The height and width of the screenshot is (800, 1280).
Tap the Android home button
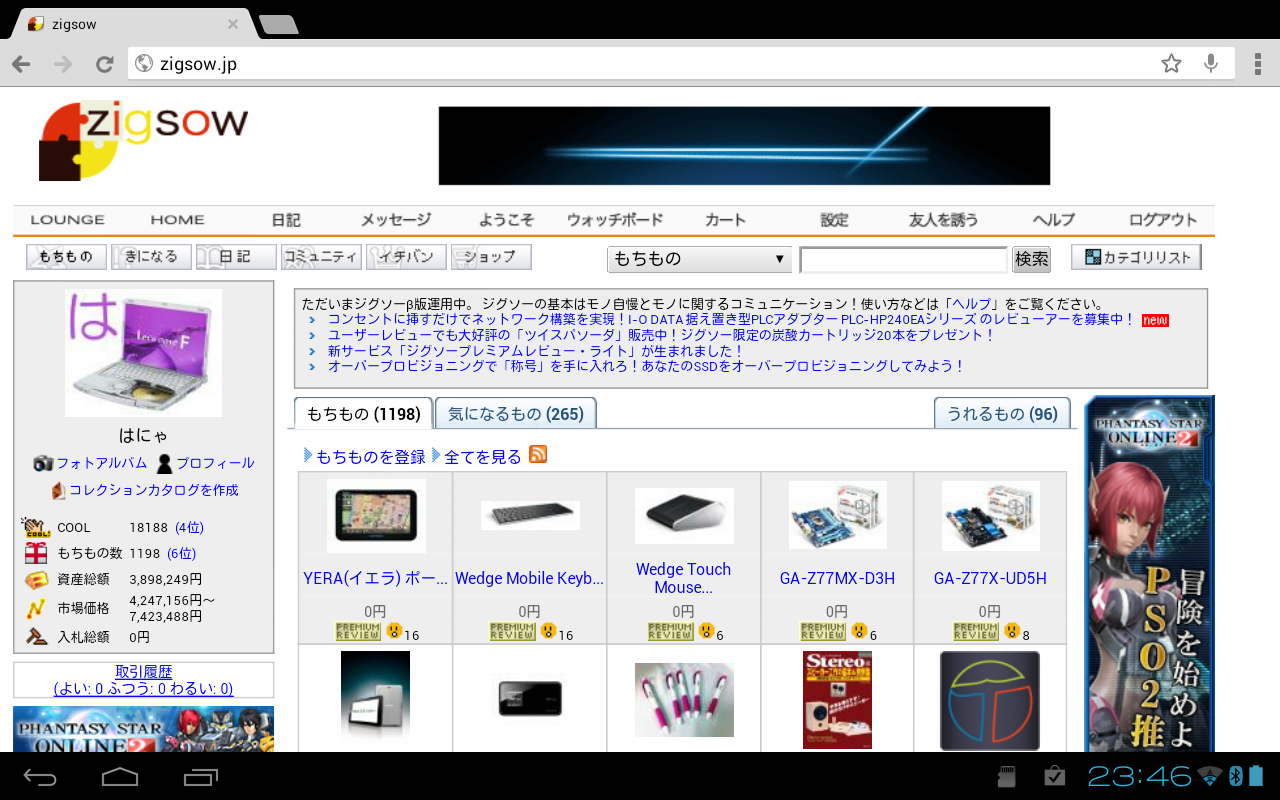120,776
